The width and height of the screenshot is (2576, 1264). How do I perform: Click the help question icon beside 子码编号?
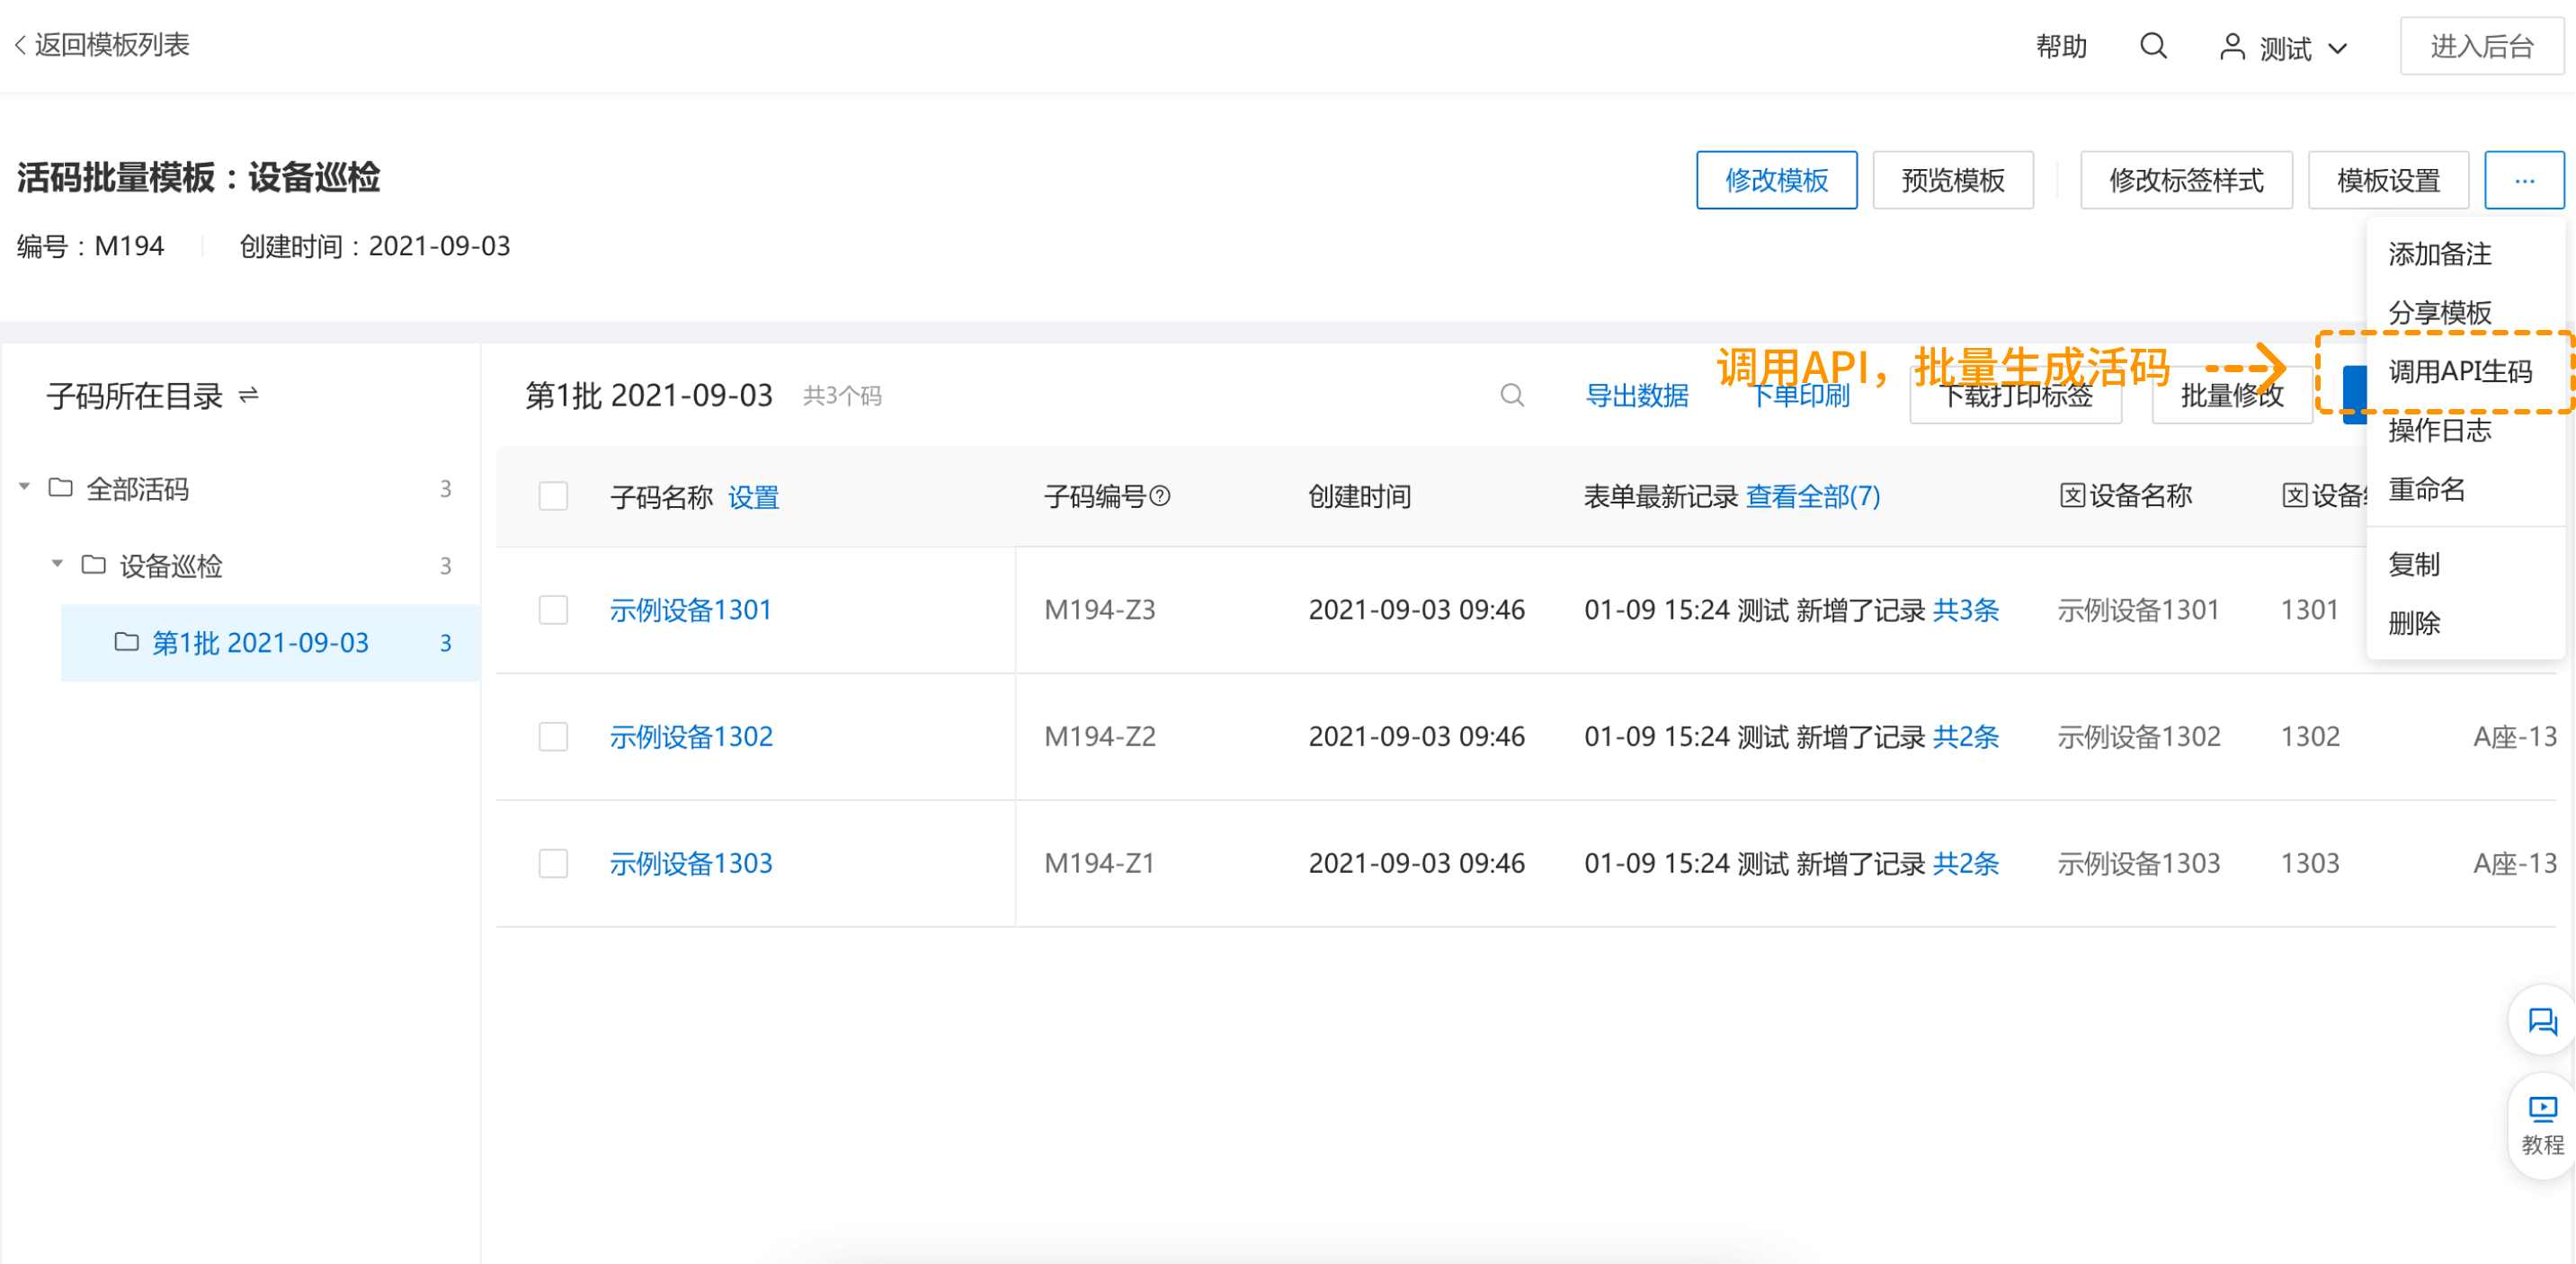tap(1160, 495)
